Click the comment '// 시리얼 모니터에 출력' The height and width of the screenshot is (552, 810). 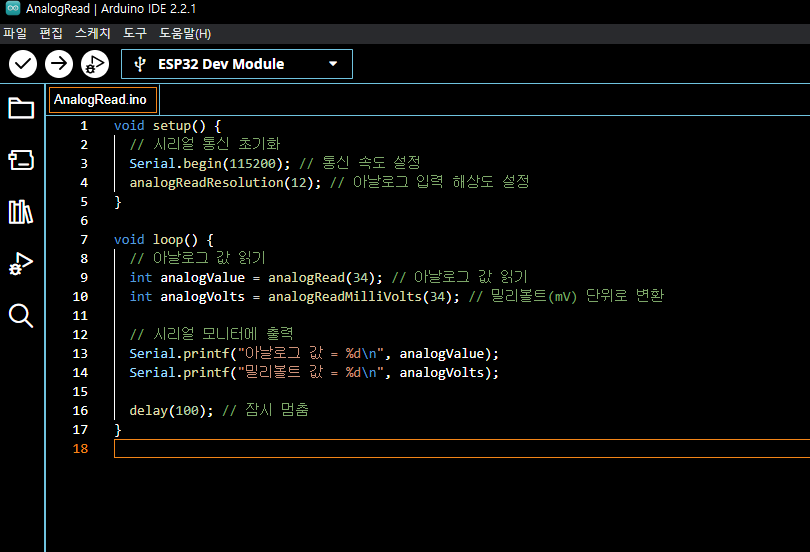(x=211, y=334)
